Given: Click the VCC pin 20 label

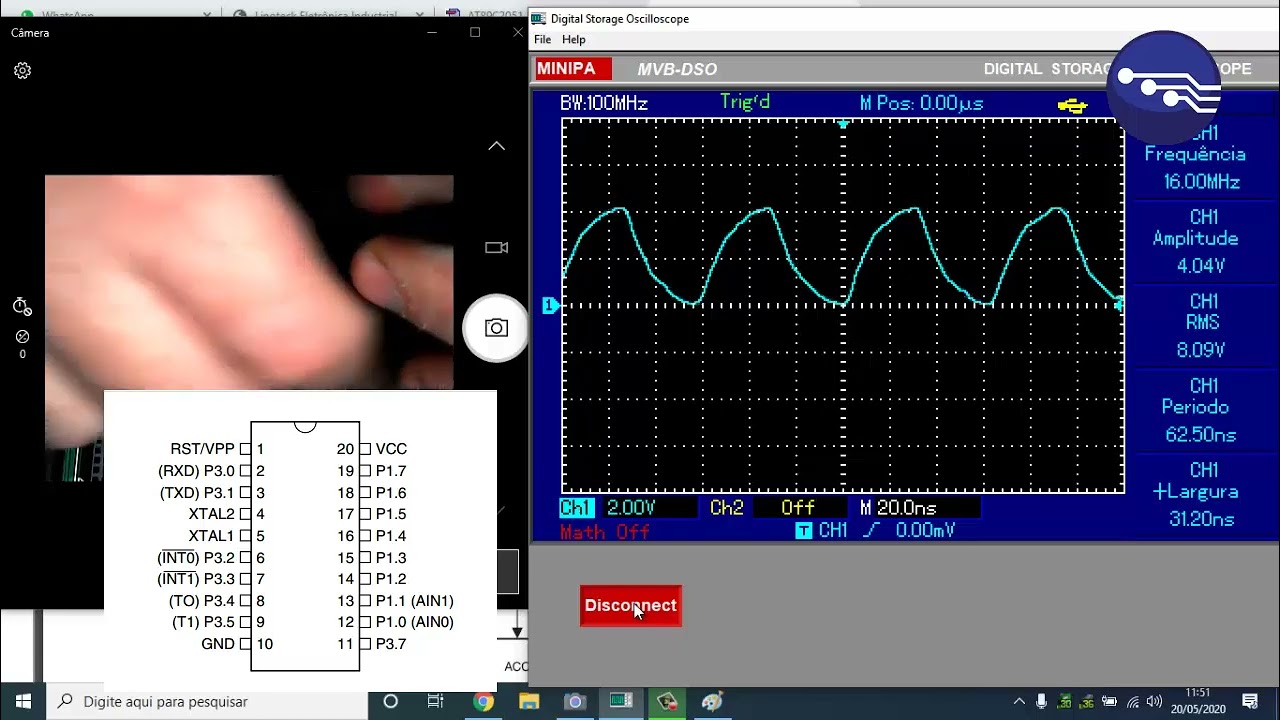Looking at the screenshot, I should pyautogui.click(x=391, y=449).
